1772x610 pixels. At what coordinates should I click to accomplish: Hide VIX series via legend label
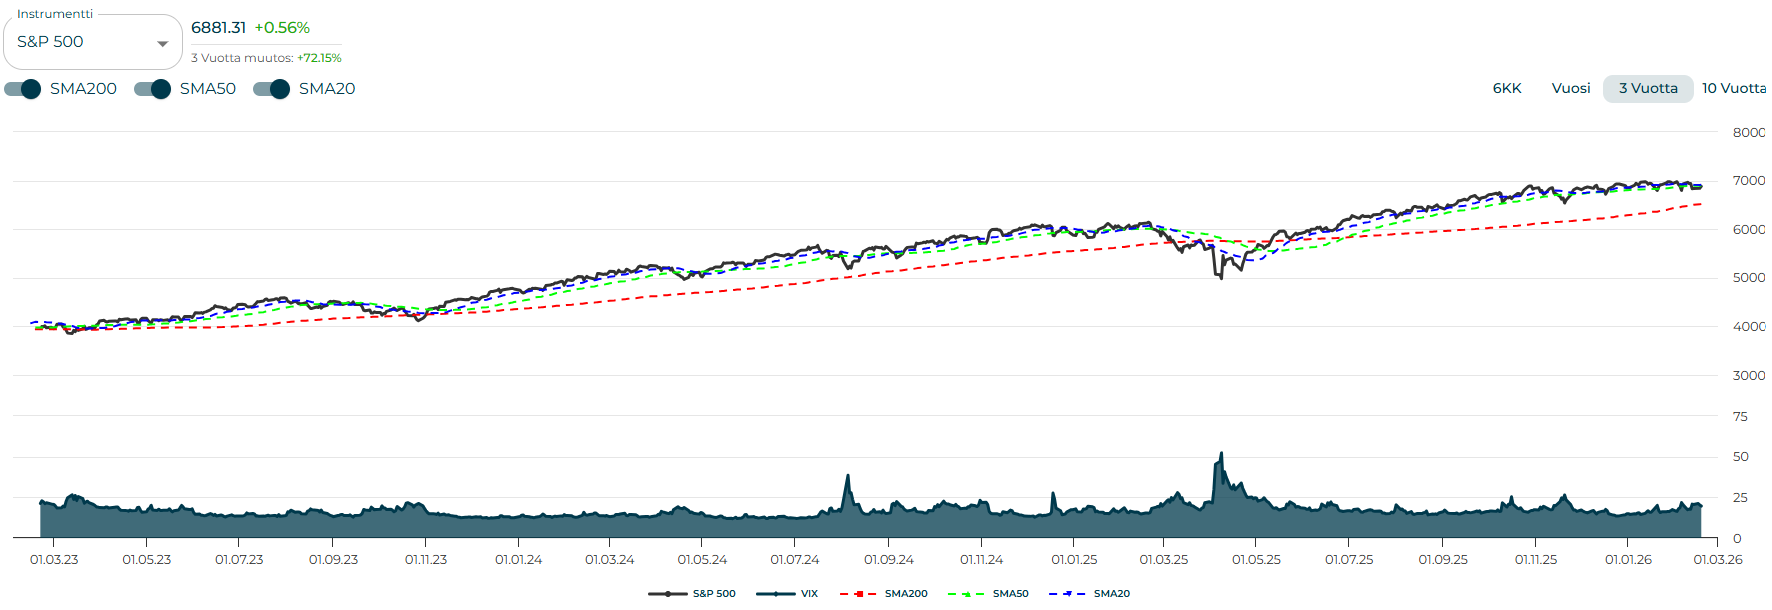point(809,594)
